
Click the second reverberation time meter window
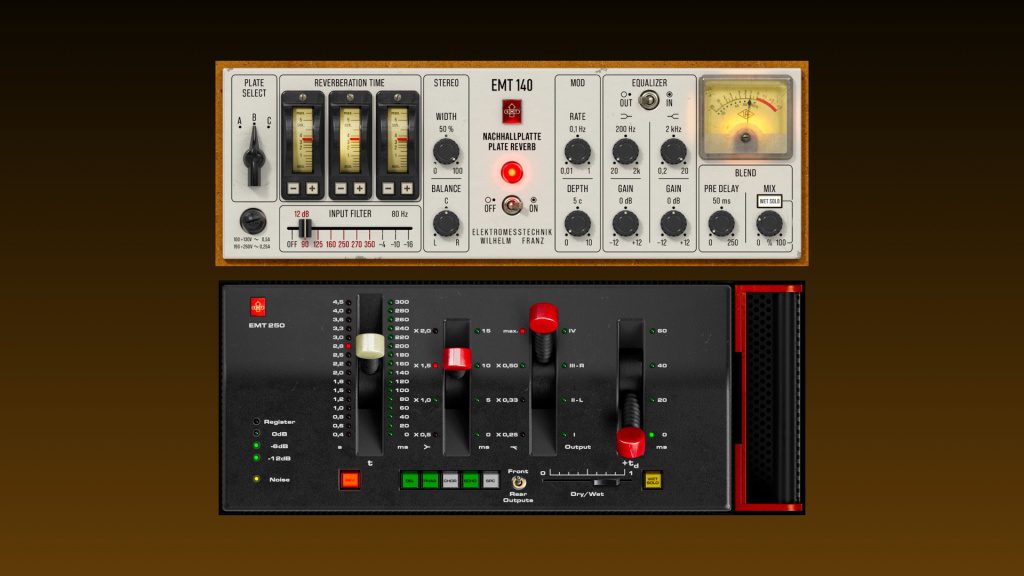click(350, 140)
